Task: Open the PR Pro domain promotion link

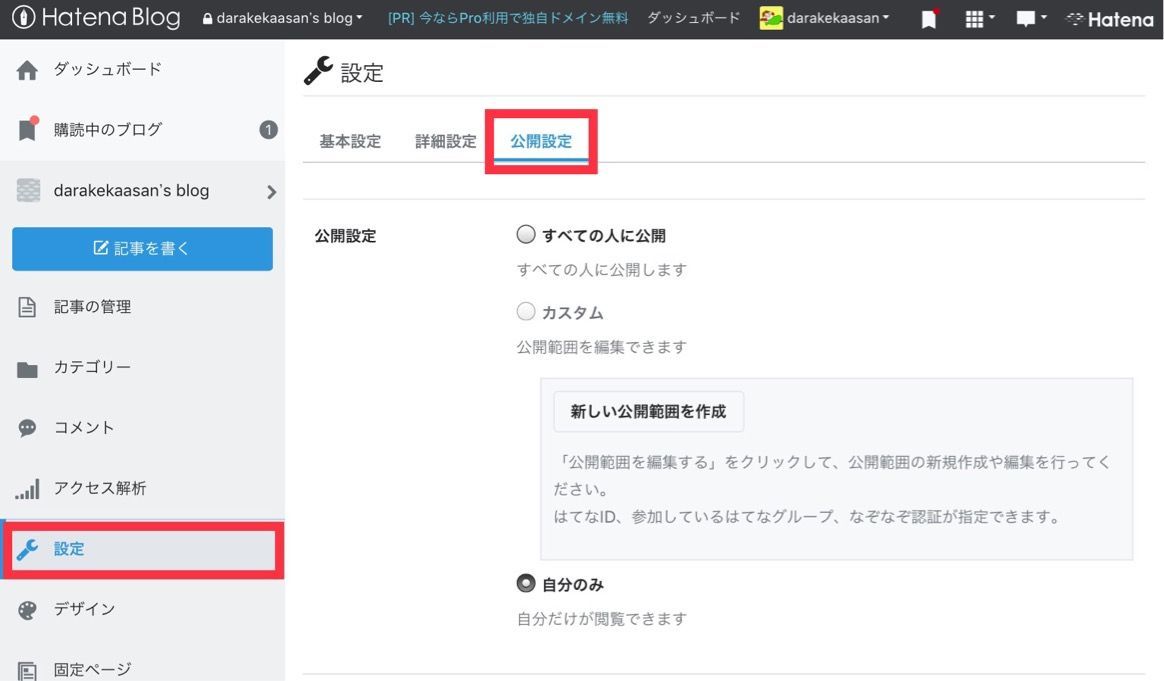Action: (508, 18)
